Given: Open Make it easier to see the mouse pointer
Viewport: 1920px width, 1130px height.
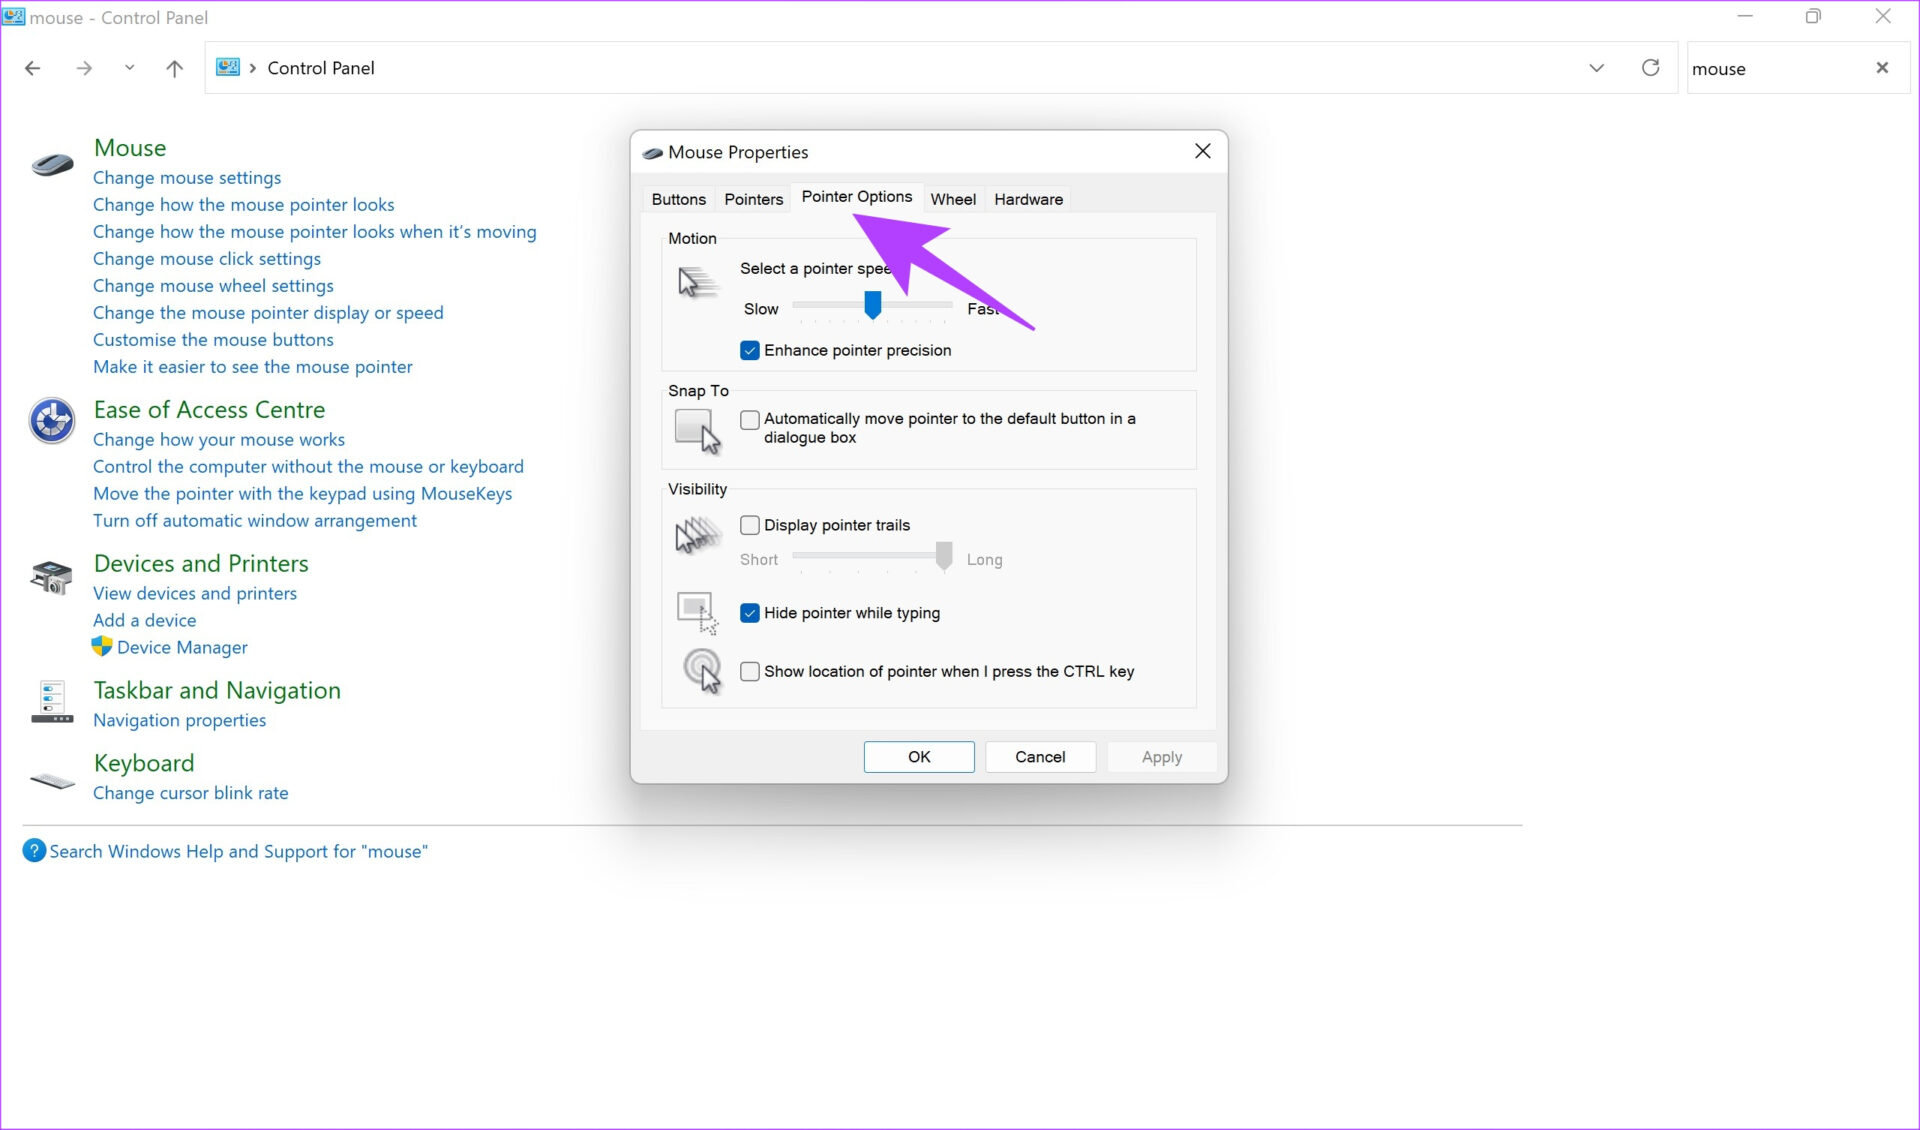Looking at the screenshot, I should pyautogui.click(x=253, y=367).
